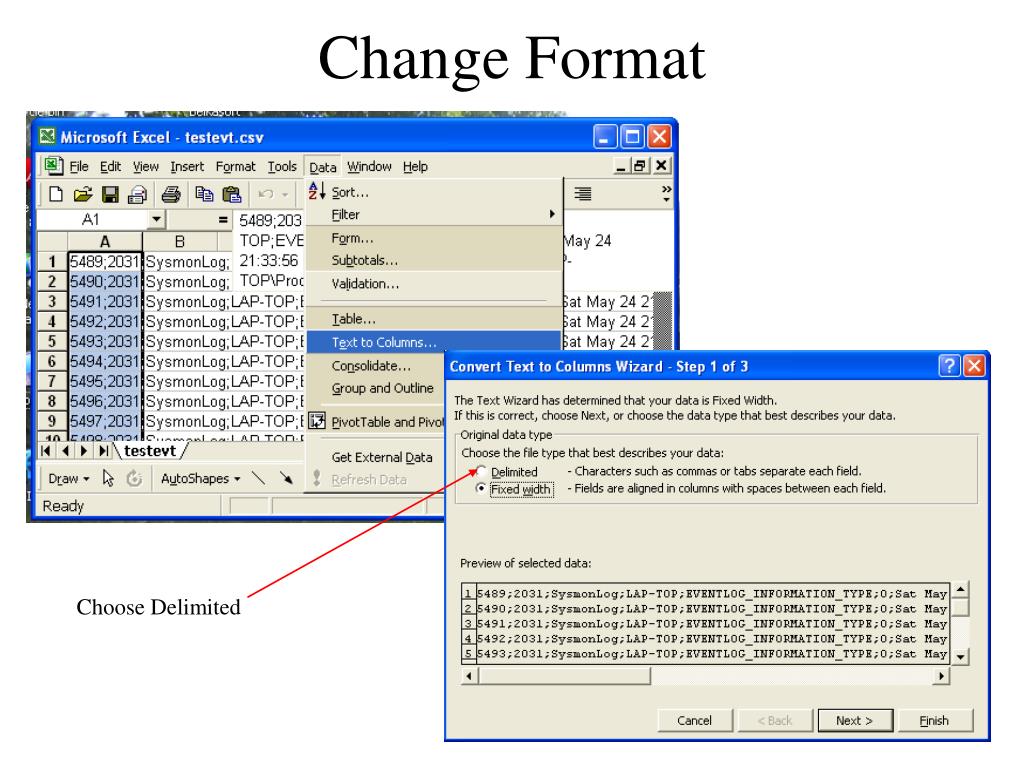
Task: Click the Select Objects pointer icon in Draw toolbar
Action: tap(108, 479)
